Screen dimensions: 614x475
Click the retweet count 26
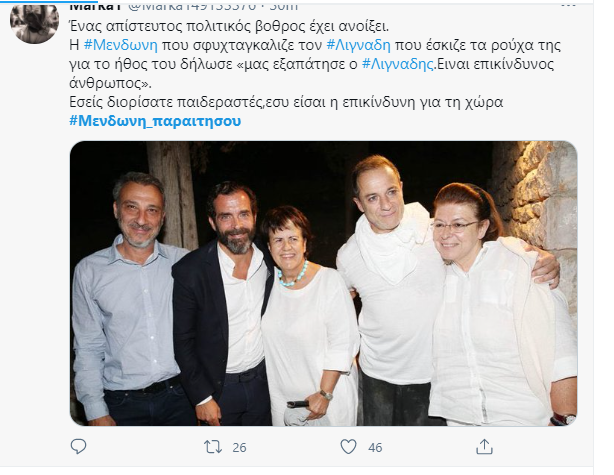pos(239,447)
